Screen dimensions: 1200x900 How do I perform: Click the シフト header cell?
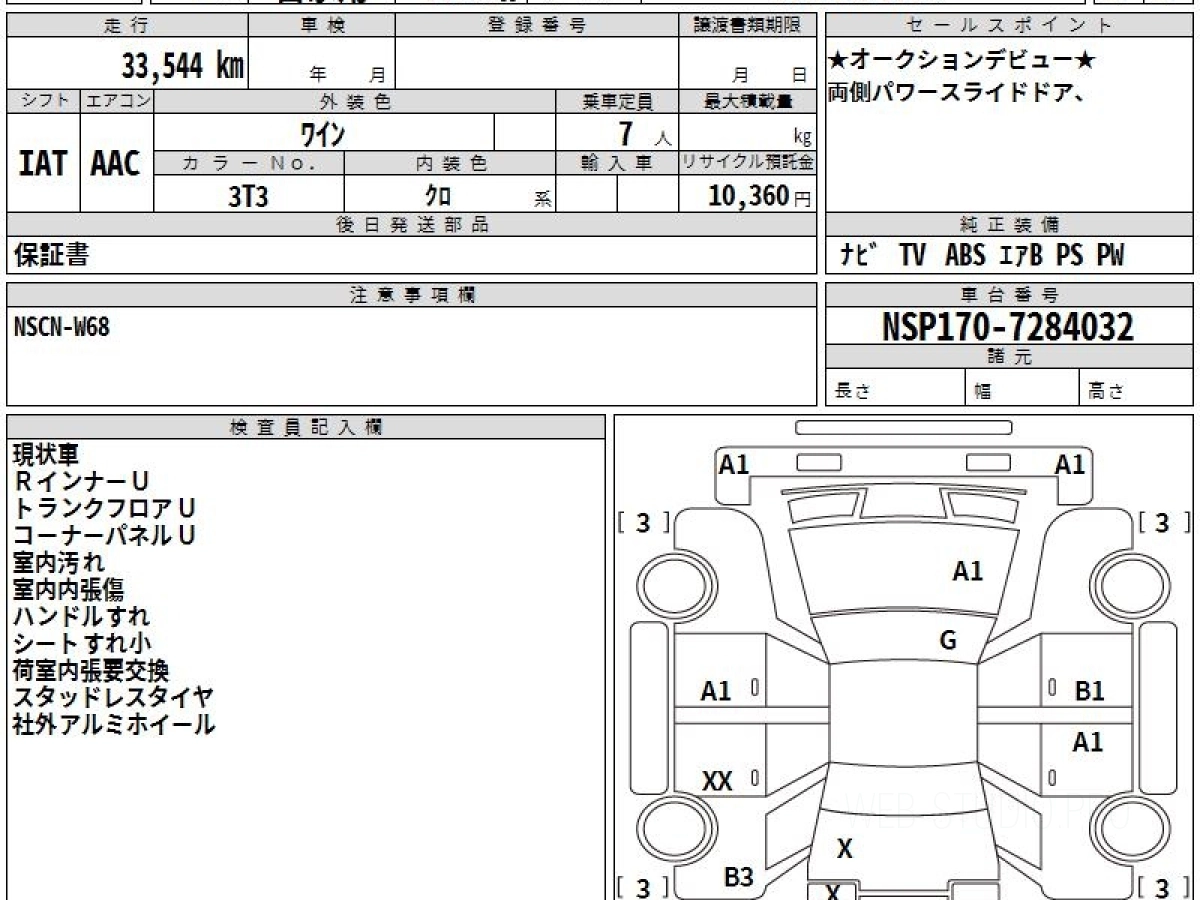point(44,101)
